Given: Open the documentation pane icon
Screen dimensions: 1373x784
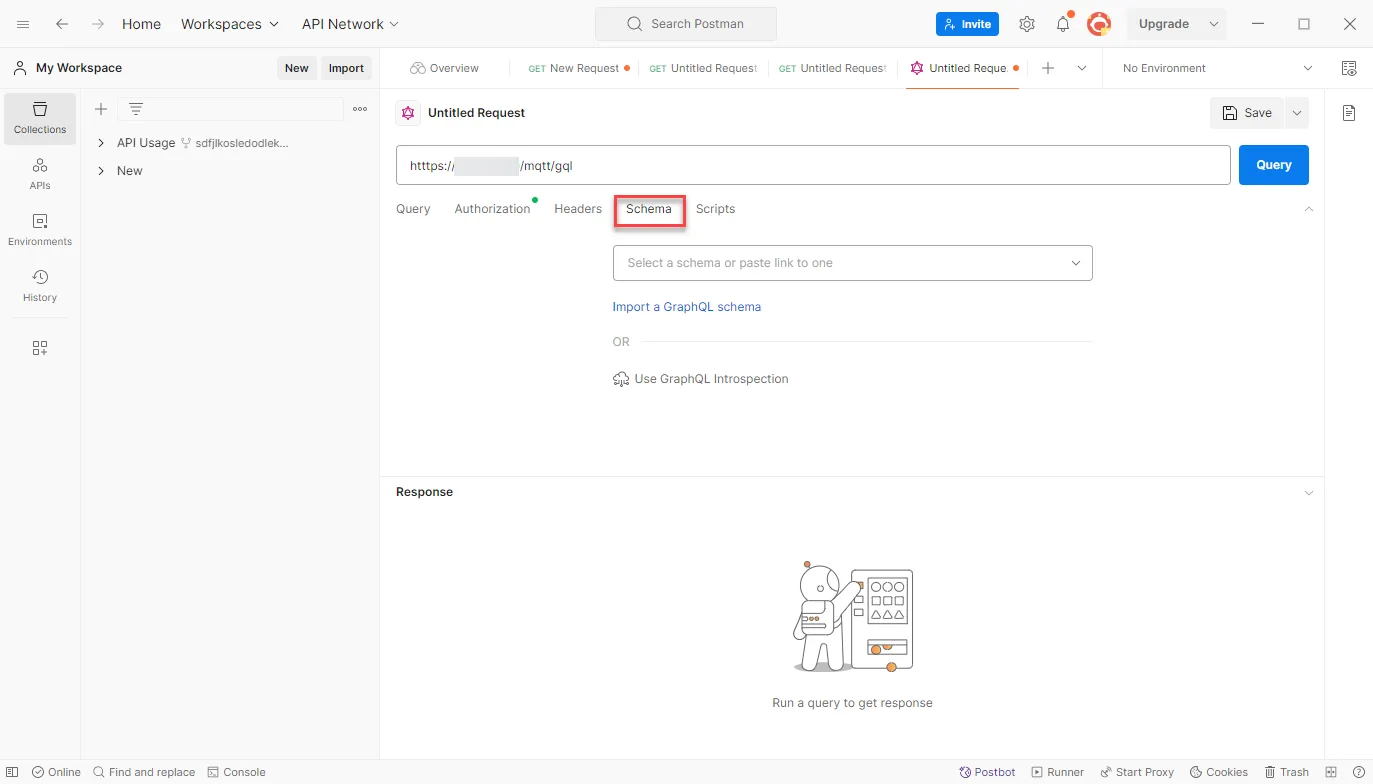Looking at the screenshot, I should [1349, 113].
